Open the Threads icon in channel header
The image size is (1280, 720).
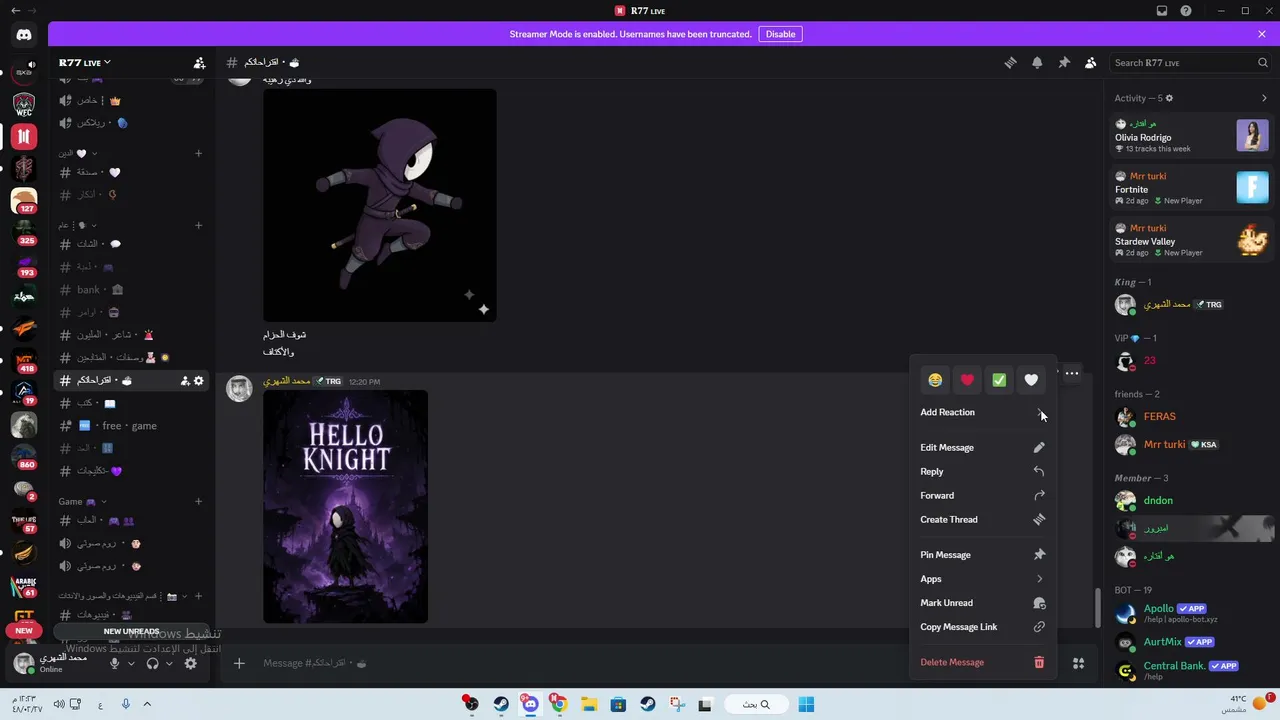pos(1010,63)
